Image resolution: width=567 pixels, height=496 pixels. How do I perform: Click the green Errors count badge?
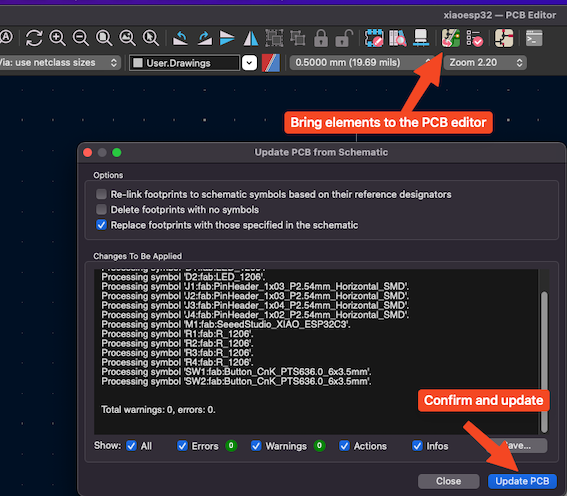[231, 446]
